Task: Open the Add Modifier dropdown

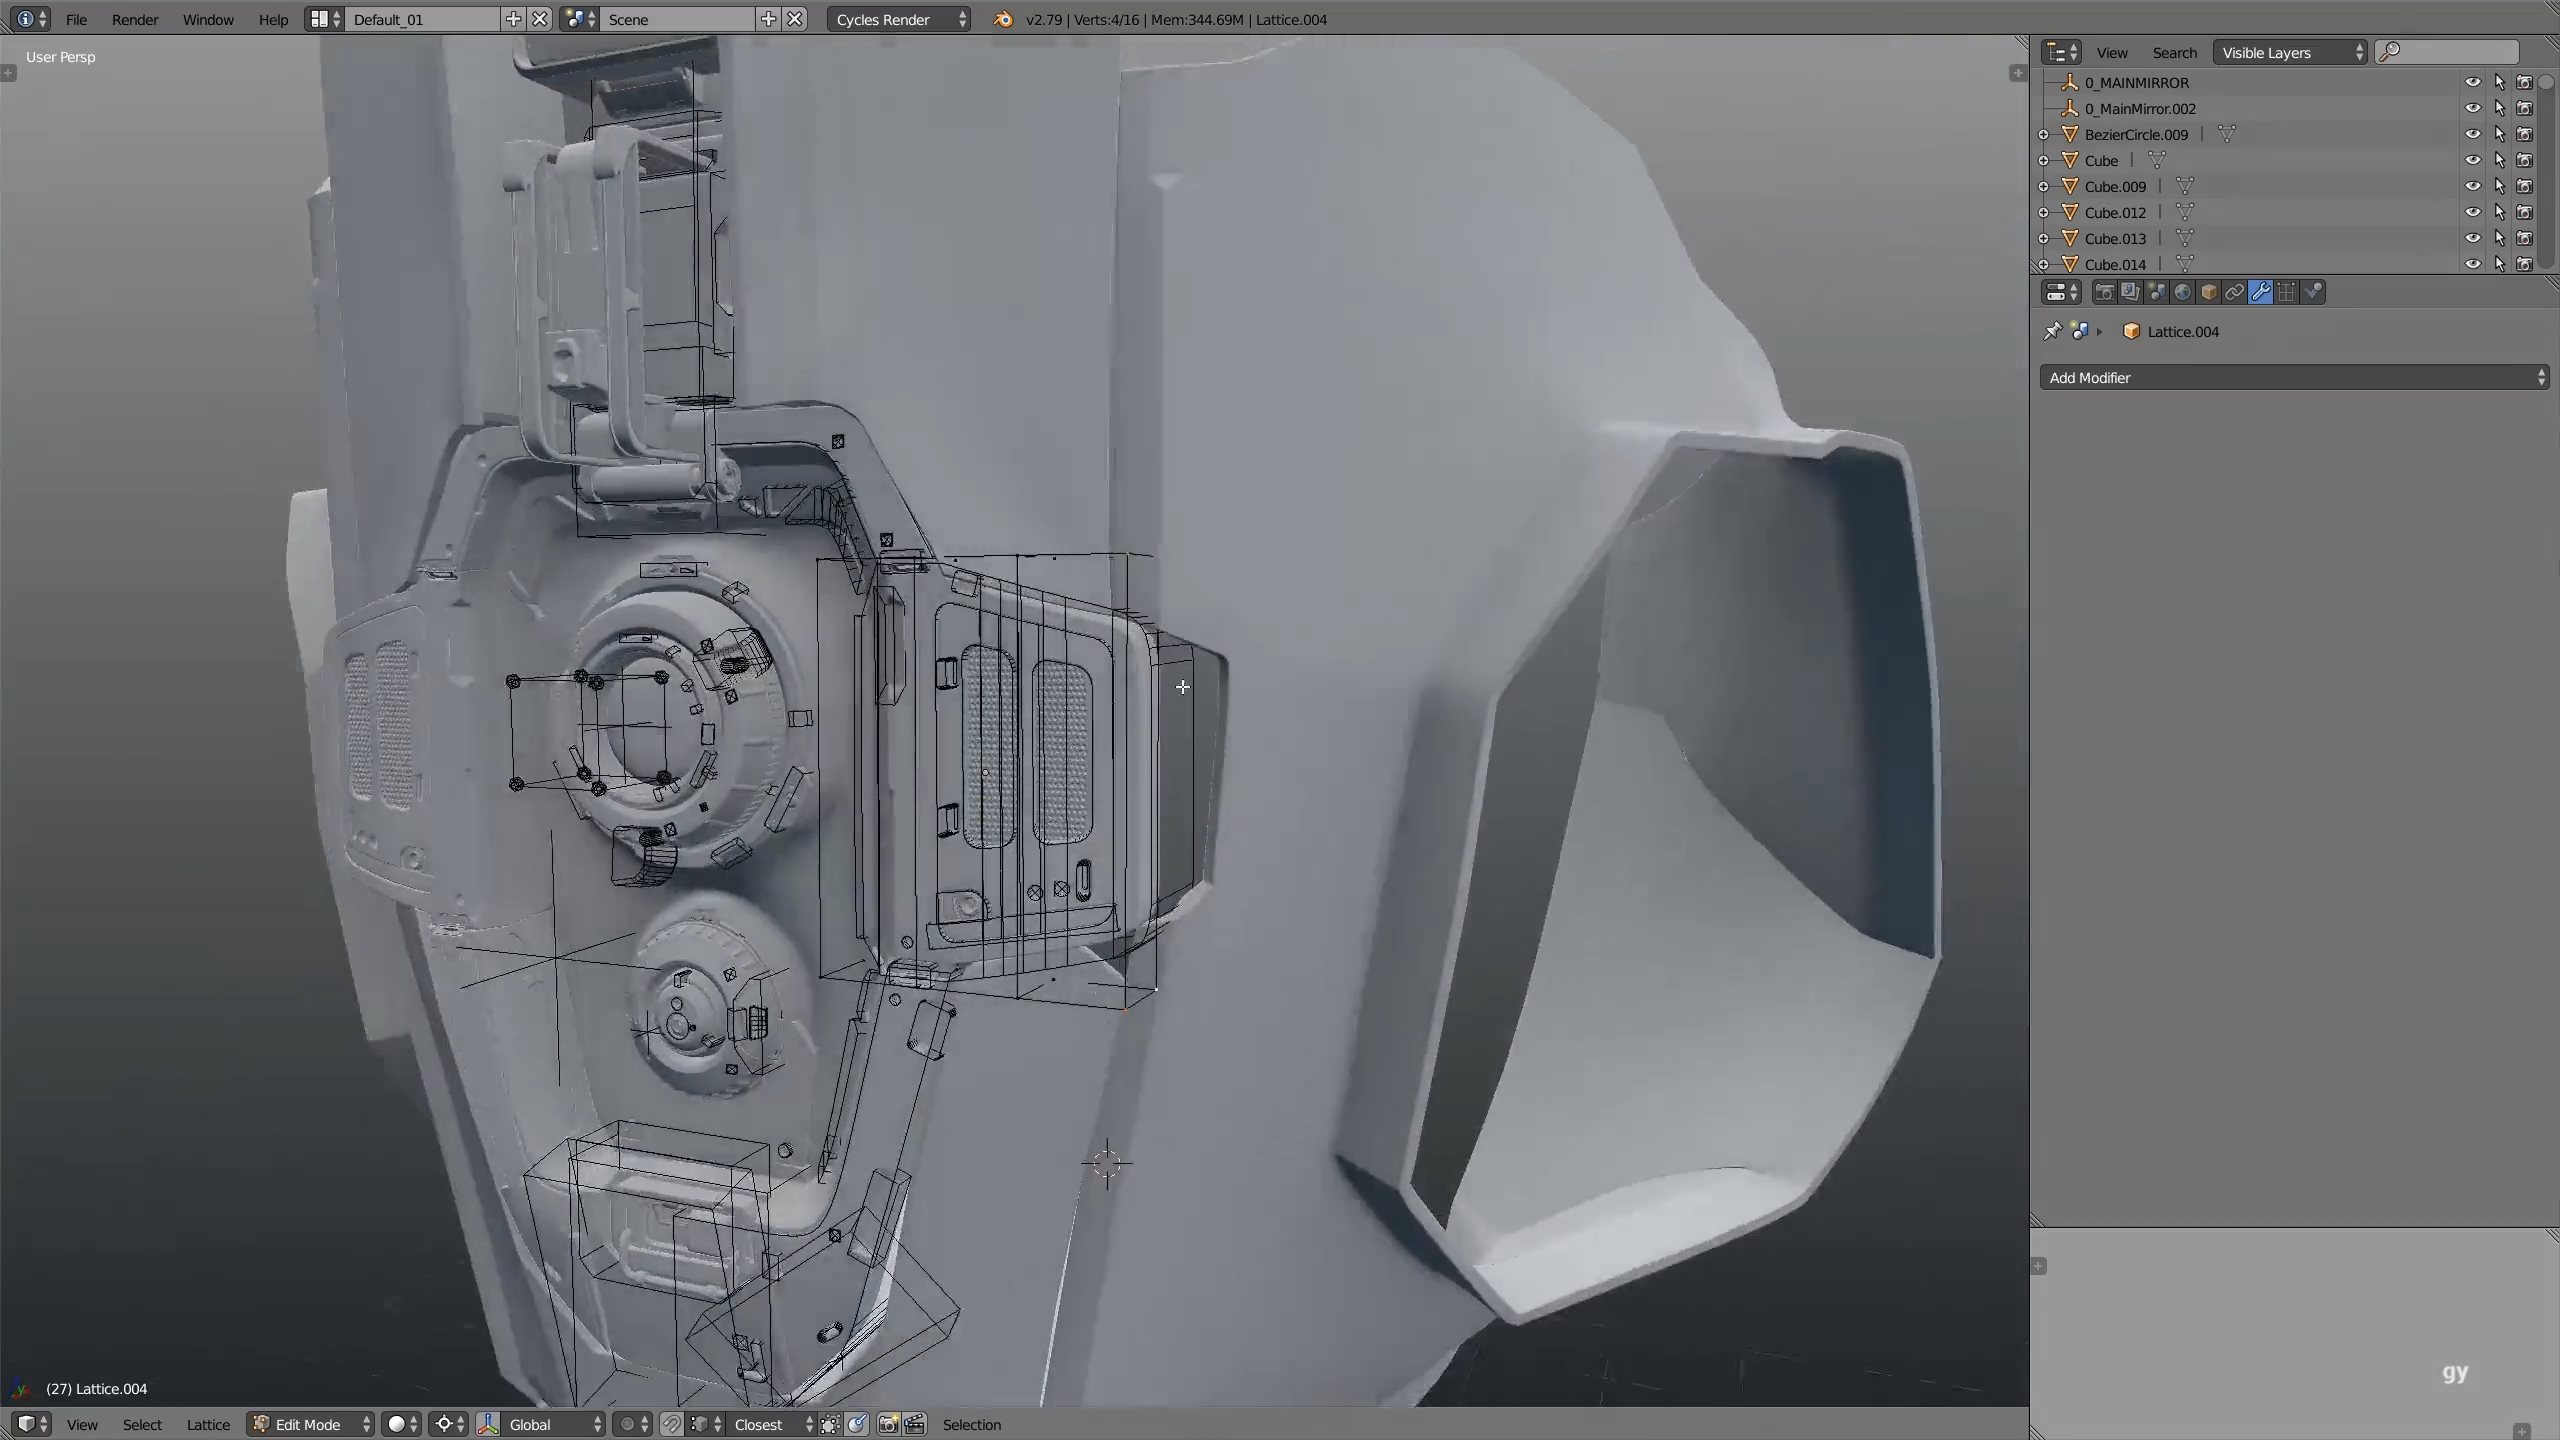Action: (2292, 377)
